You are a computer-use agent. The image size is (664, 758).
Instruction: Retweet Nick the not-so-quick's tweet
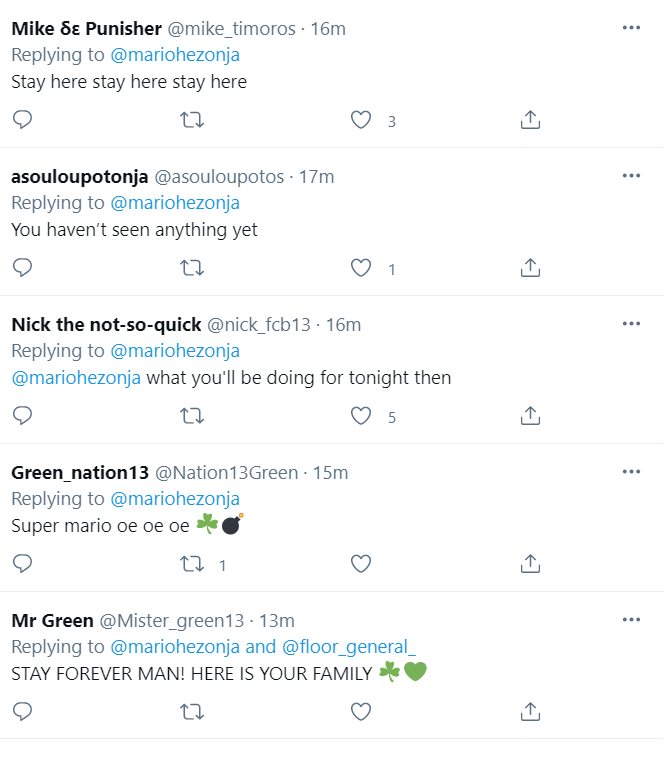coord(192,416)
